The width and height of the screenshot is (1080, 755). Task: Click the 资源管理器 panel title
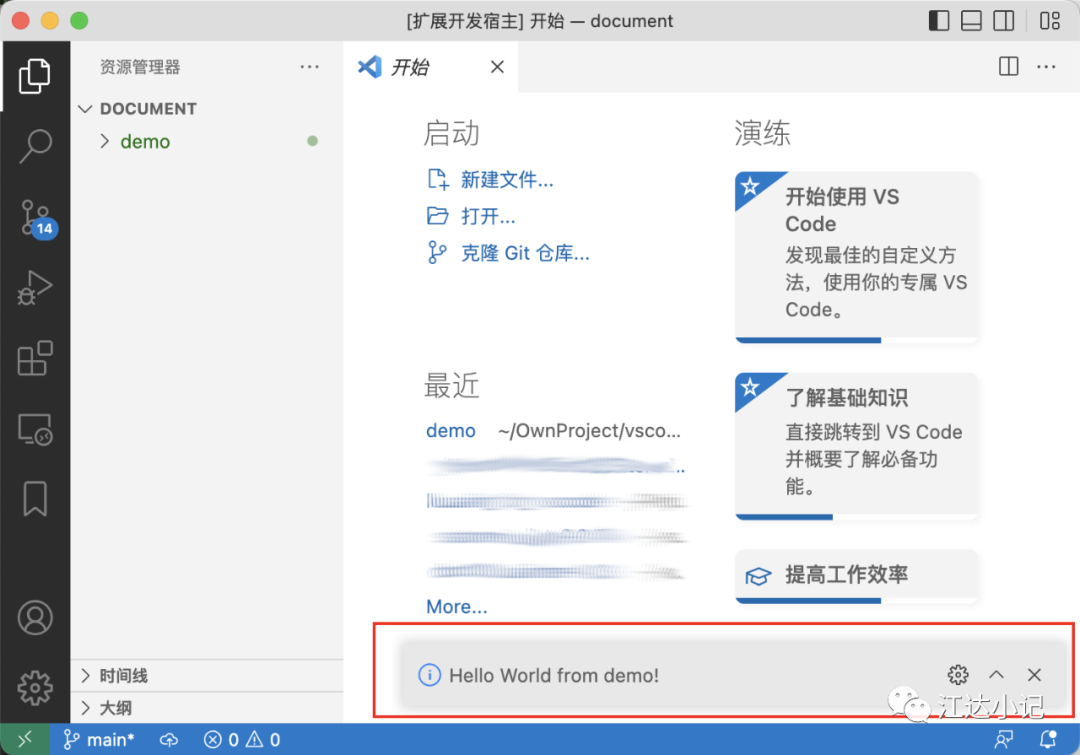pos(140,67)
